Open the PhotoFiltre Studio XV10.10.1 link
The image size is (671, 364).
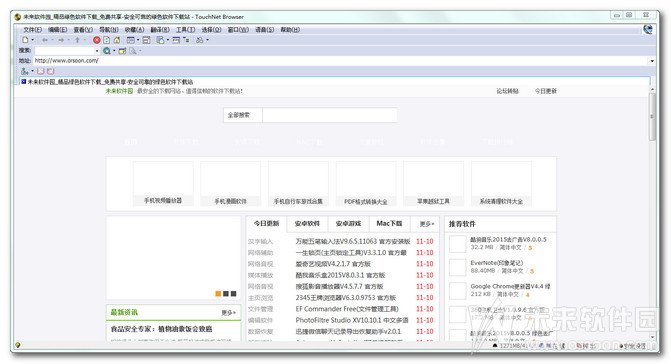point(352,320)
